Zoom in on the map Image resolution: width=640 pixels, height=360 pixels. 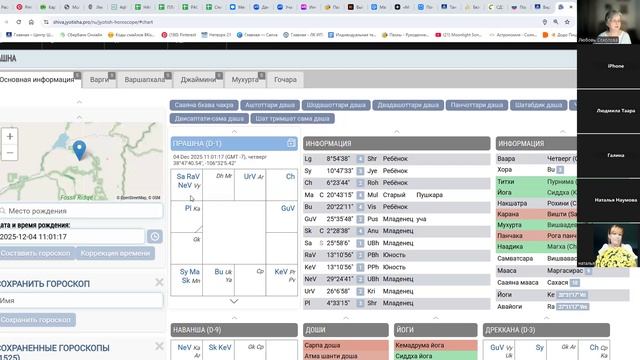pyautogui.click(x=10, y=136)
